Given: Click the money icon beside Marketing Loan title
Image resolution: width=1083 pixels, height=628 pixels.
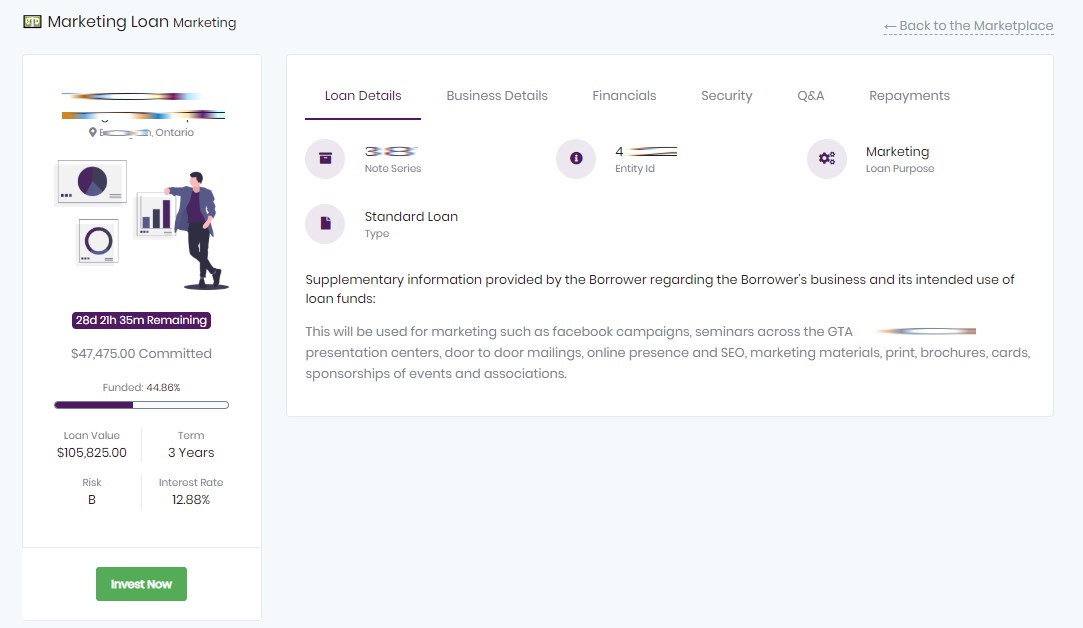Looking at the screenshot, I should coord(32,21).
